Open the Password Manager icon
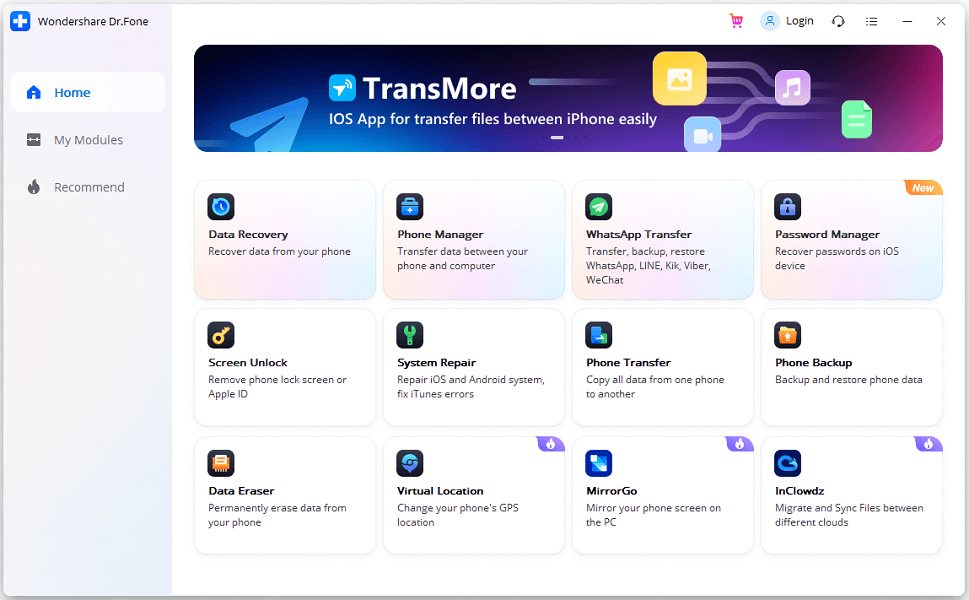969x600 pixels. tap(787, 207)
